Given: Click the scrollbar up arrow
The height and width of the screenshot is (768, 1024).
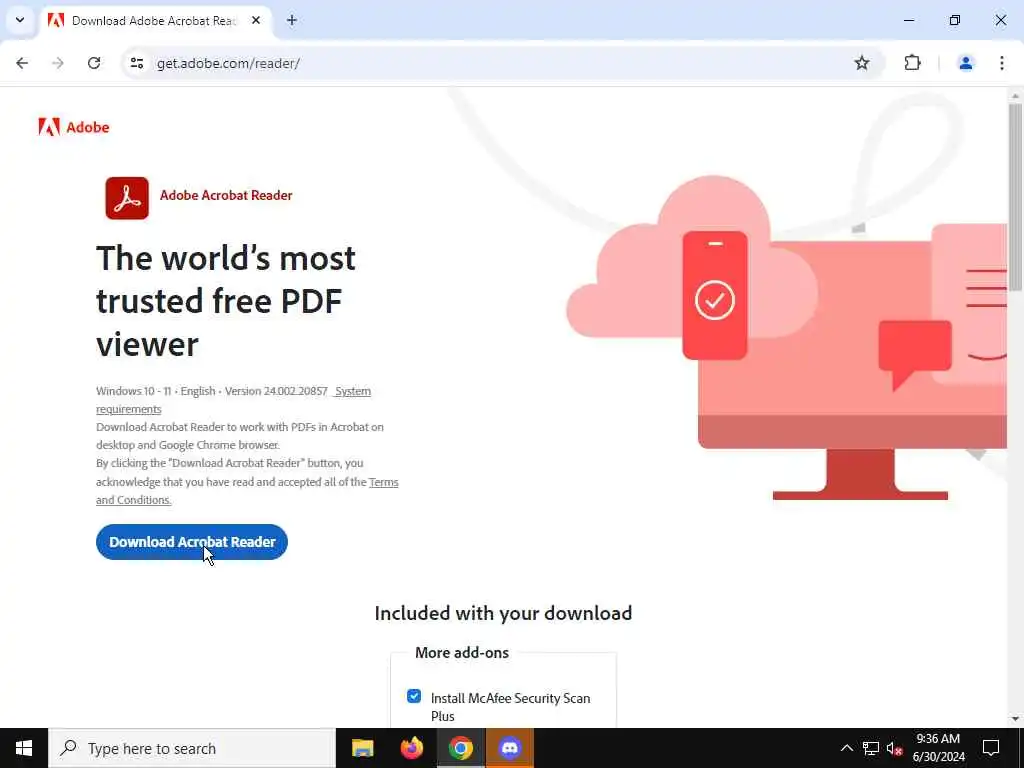Looking at the screenshot, I should [x=1015, y=96].
